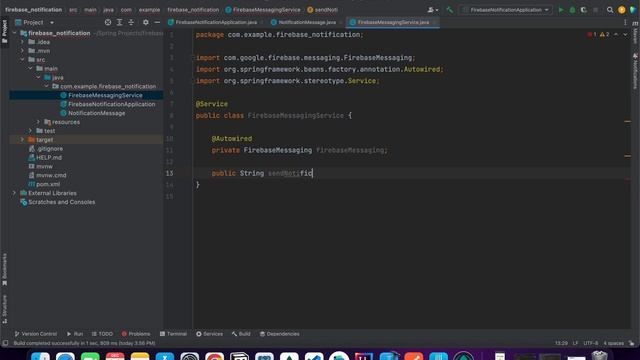Go to previous highlighted error arrow
Image resolution: width=640 pixels, height=360 pixels.
tap(616, 35)
